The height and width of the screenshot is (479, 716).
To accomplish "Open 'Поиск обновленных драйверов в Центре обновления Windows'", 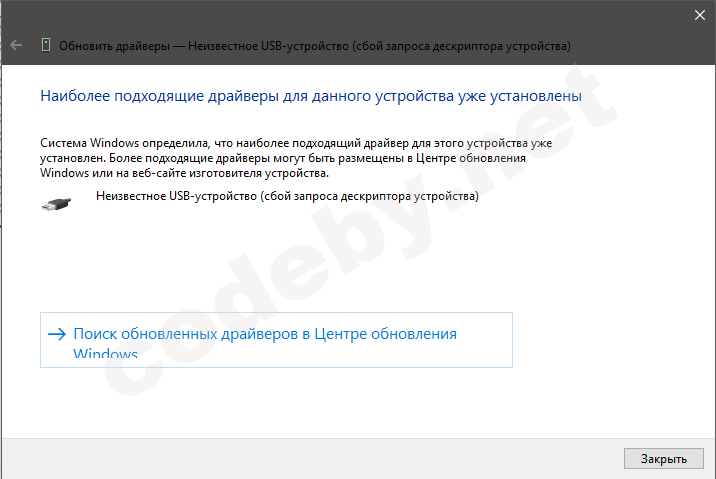I will (x=276, y=340).
